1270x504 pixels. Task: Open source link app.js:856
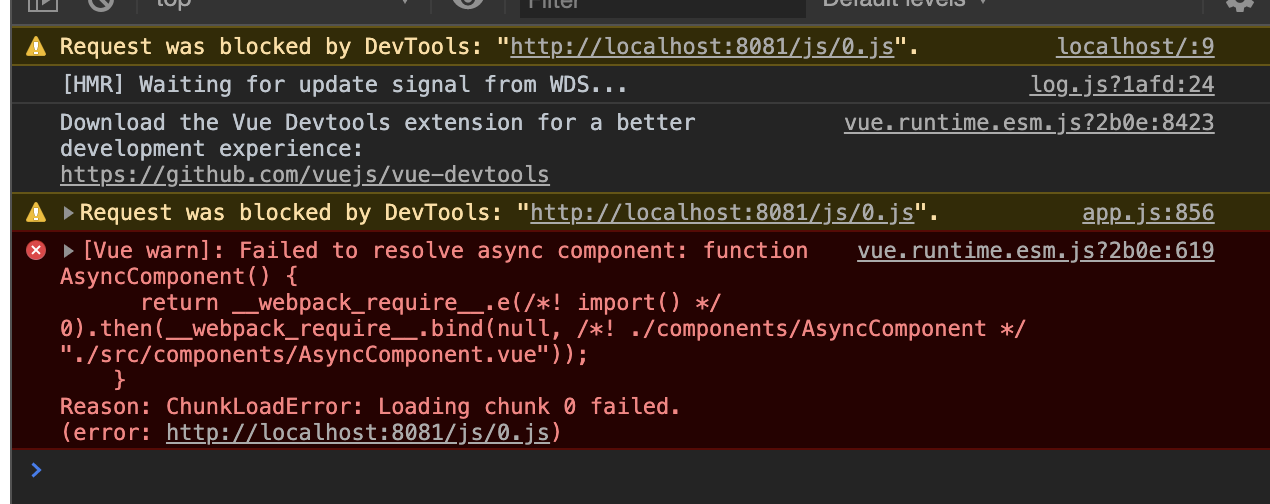[x=1148, y=212]
